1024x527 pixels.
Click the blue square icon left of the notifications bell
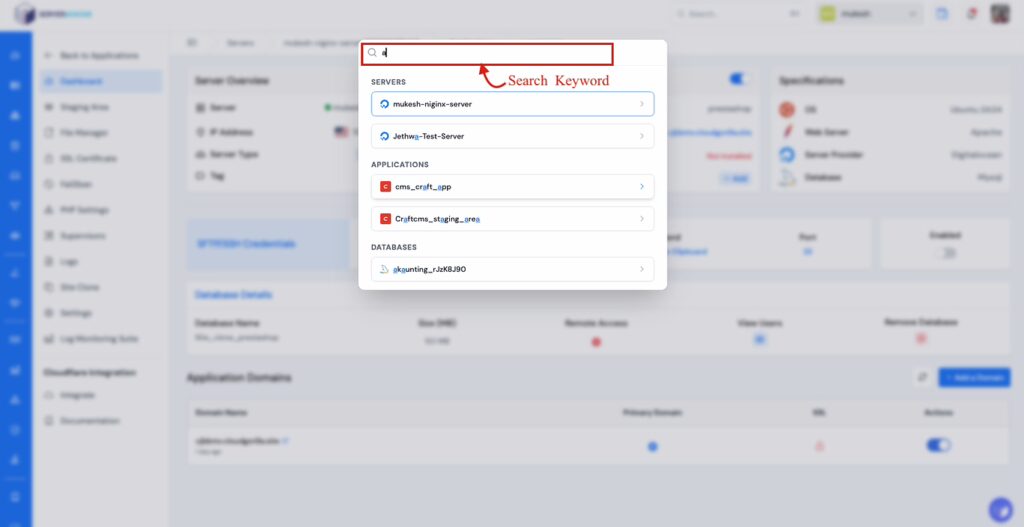tap(942, 14)
